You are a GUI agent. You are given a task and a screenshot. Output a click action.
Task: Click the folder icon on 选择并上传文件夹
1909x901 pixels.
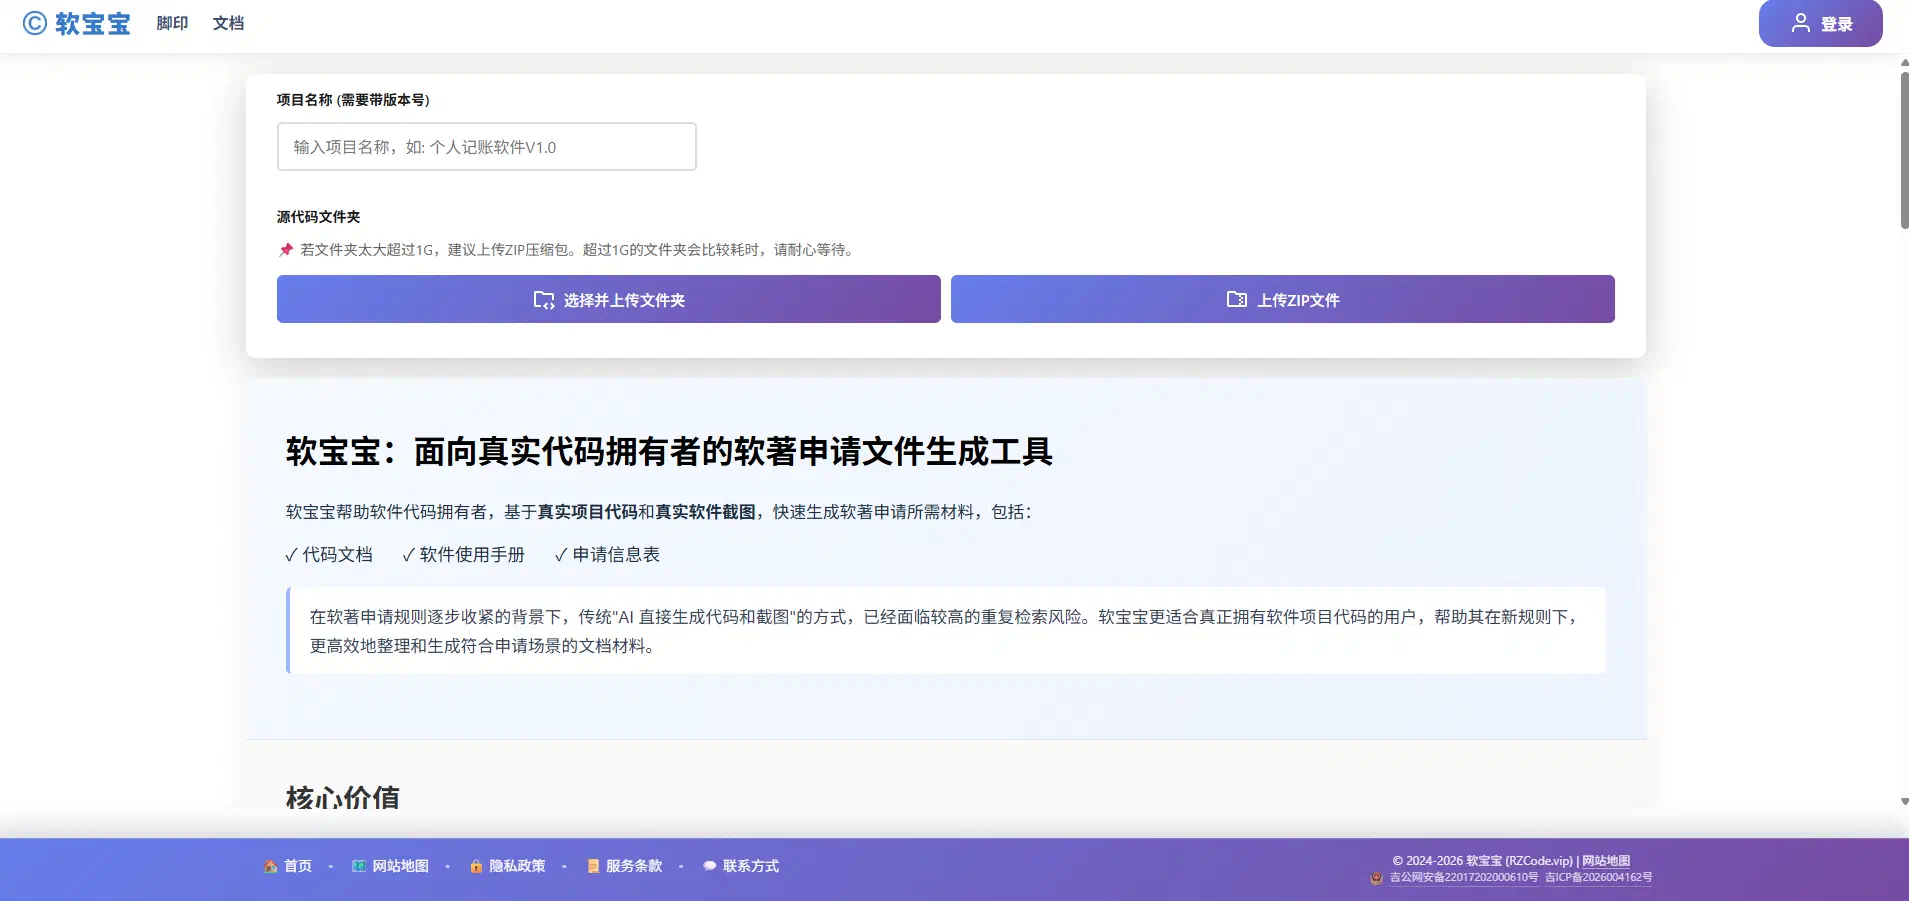pos(544,300)
